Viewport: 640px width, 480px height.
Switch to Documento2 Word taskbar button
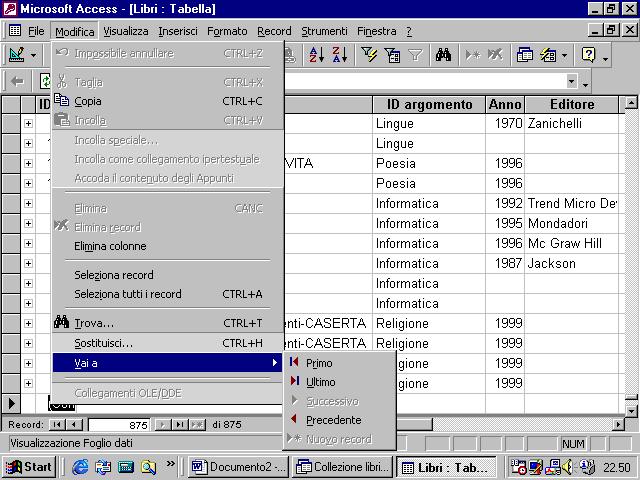(238, 467)
